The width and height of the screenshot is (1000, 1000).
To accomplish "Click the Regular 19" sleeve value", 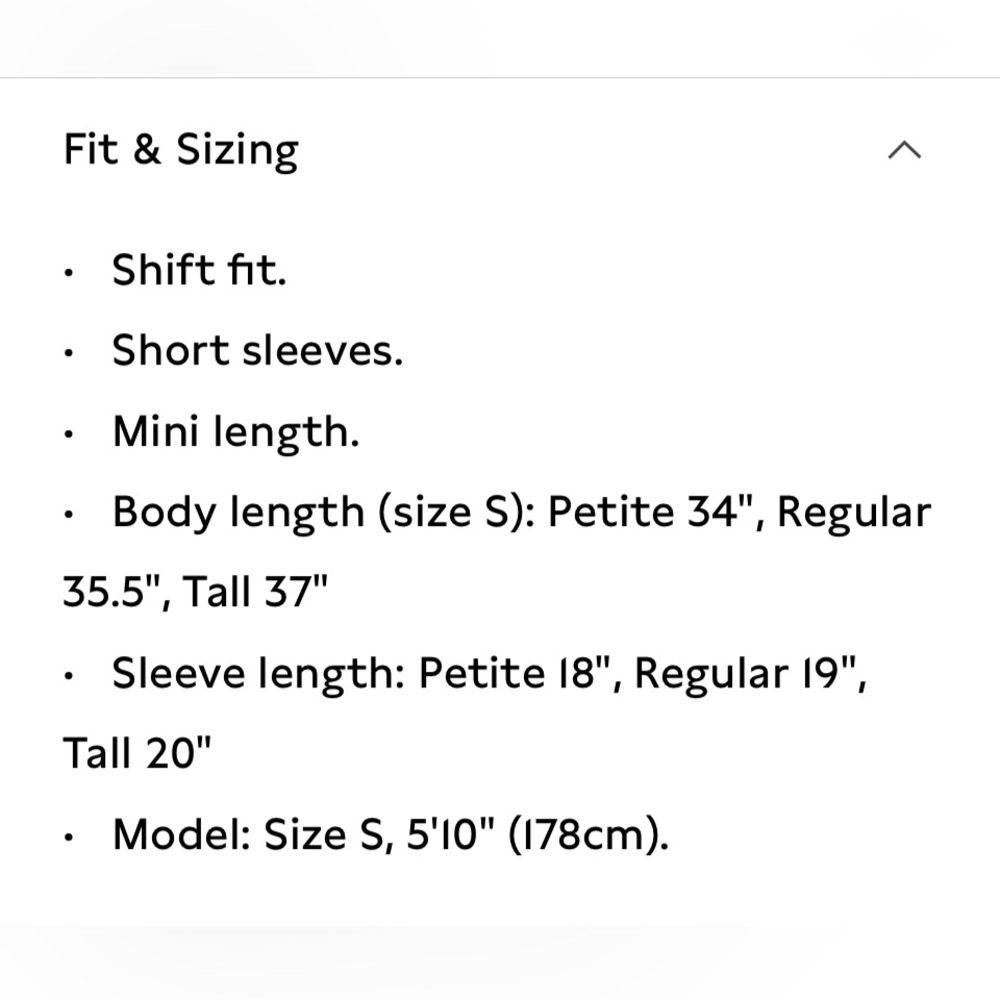I will click(x=751, y=674).
